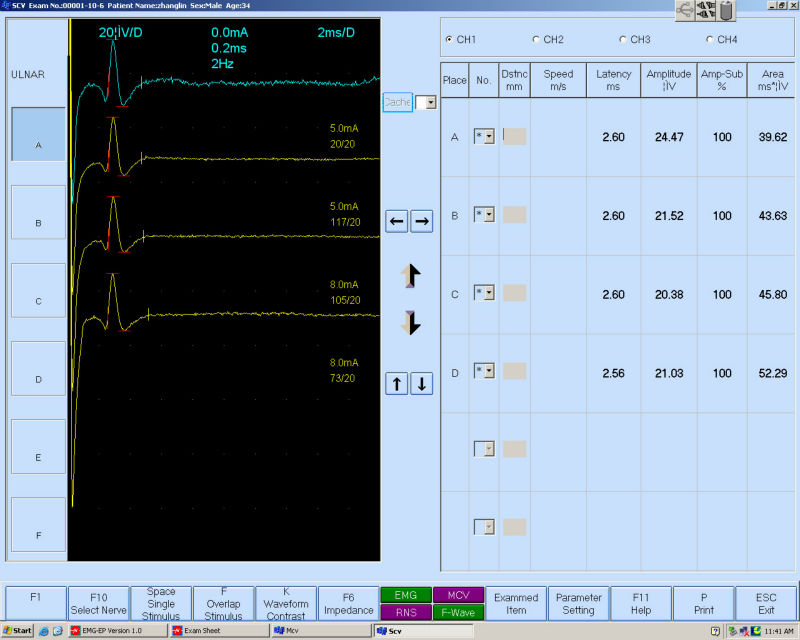Image resolution: width=800 pixels, height=640 pixels.
Task: Click F10 Select Nerve button
Action: tap(98, 603)
